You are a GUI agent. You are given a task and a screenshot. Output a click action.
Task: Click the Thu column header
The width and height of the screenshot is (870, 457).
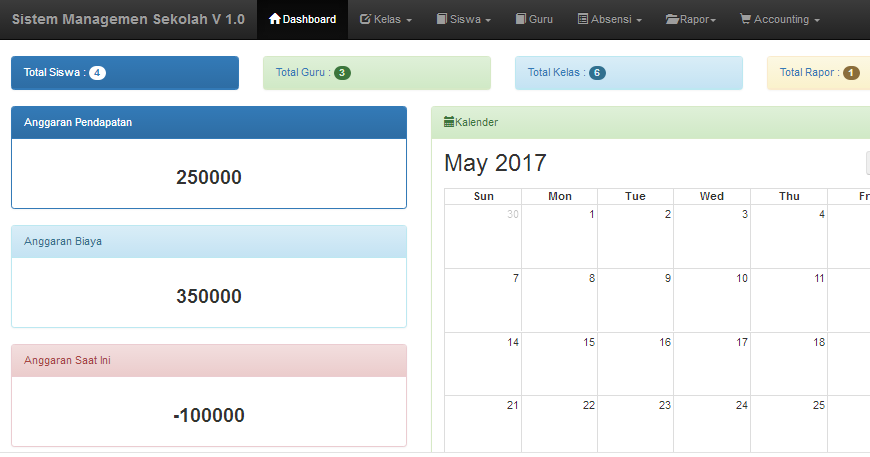tap(789, 196)
